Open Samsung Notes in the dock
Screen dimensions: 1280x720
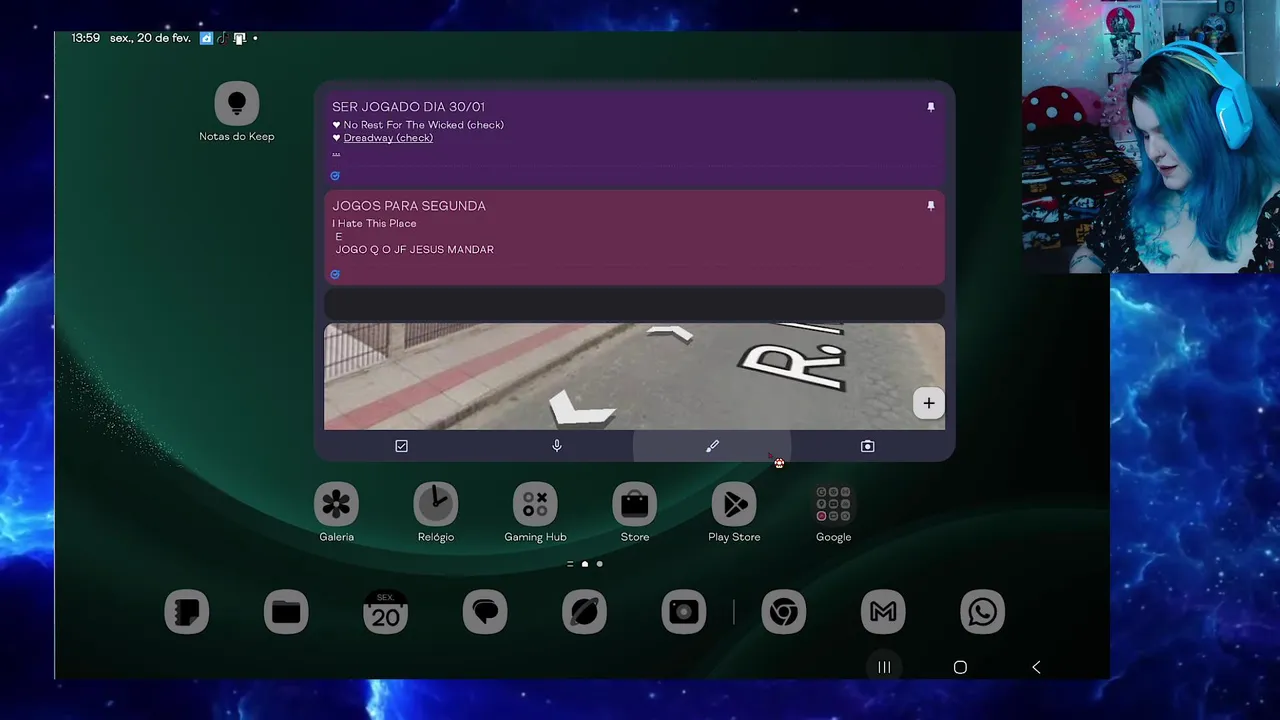click(187, 612)
